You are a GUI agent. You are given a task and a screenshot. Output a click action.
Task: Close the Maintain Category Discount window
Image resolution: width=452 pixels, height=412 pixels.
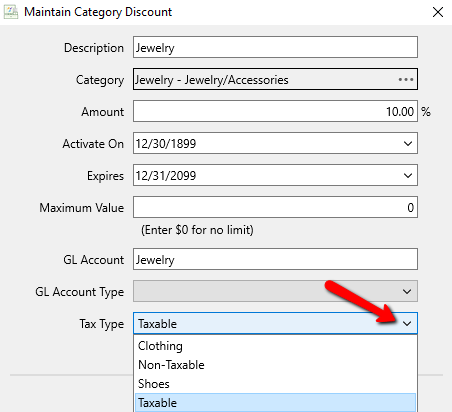tap(438, 12)
